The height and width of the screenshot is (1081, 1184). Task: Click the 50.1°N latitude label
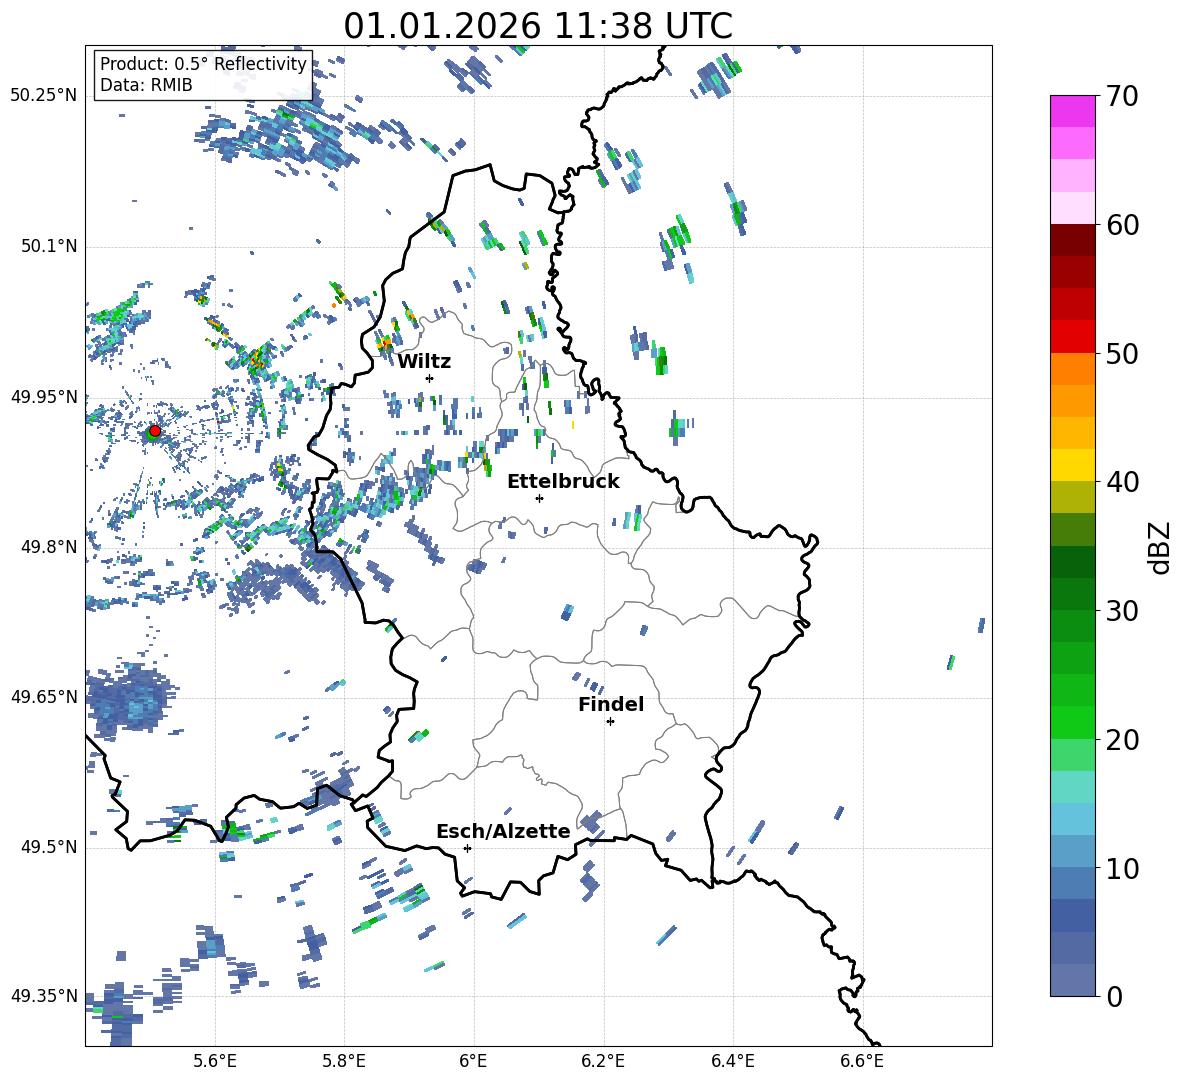(49, 246)
